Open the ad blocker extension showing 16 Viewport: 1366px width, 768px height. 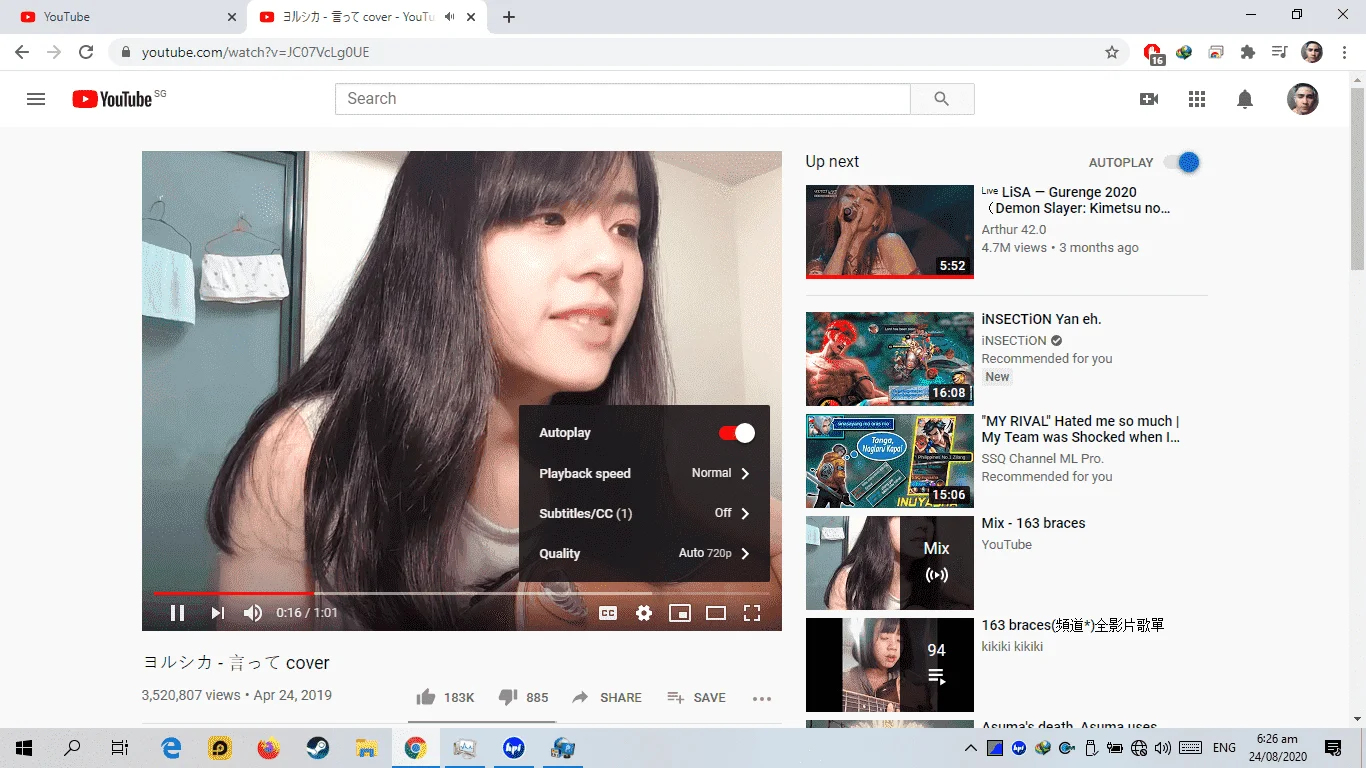[x=1153, y=53]
